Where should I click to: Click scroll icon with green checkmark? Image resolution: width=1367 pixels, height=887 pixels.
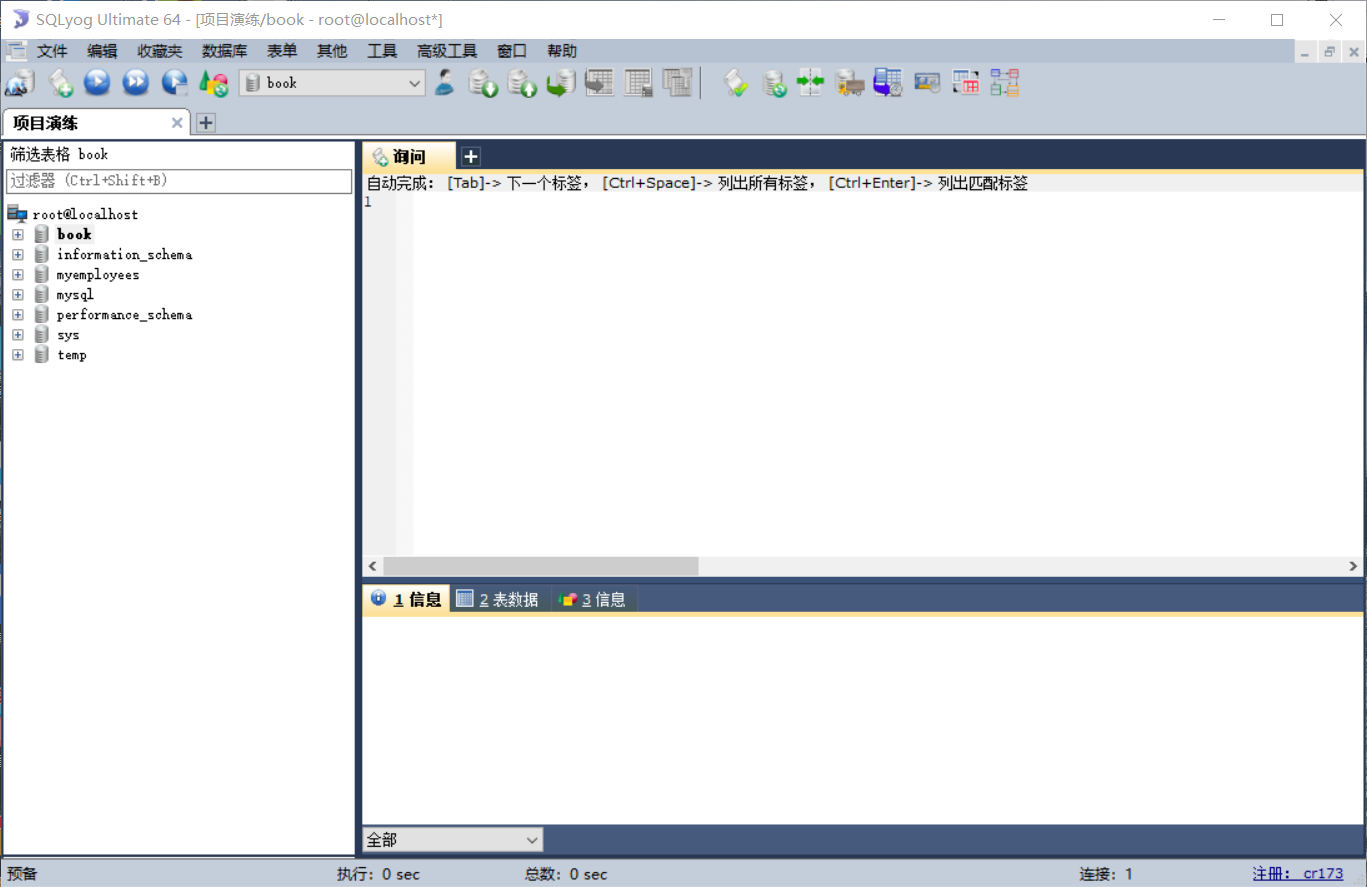coord(736,83)
